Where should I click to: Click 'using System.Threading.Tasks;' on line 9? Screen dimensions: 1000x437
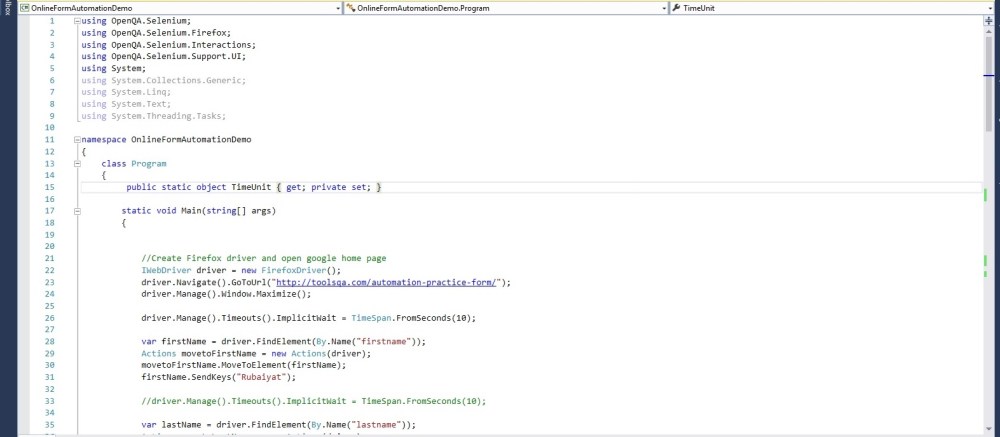[x=154, y=116]
